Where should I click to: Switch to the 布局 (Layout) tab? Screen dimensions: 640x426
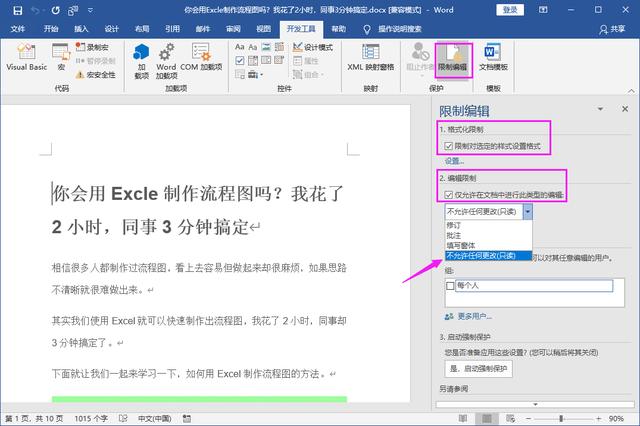(x=142, y=29)
